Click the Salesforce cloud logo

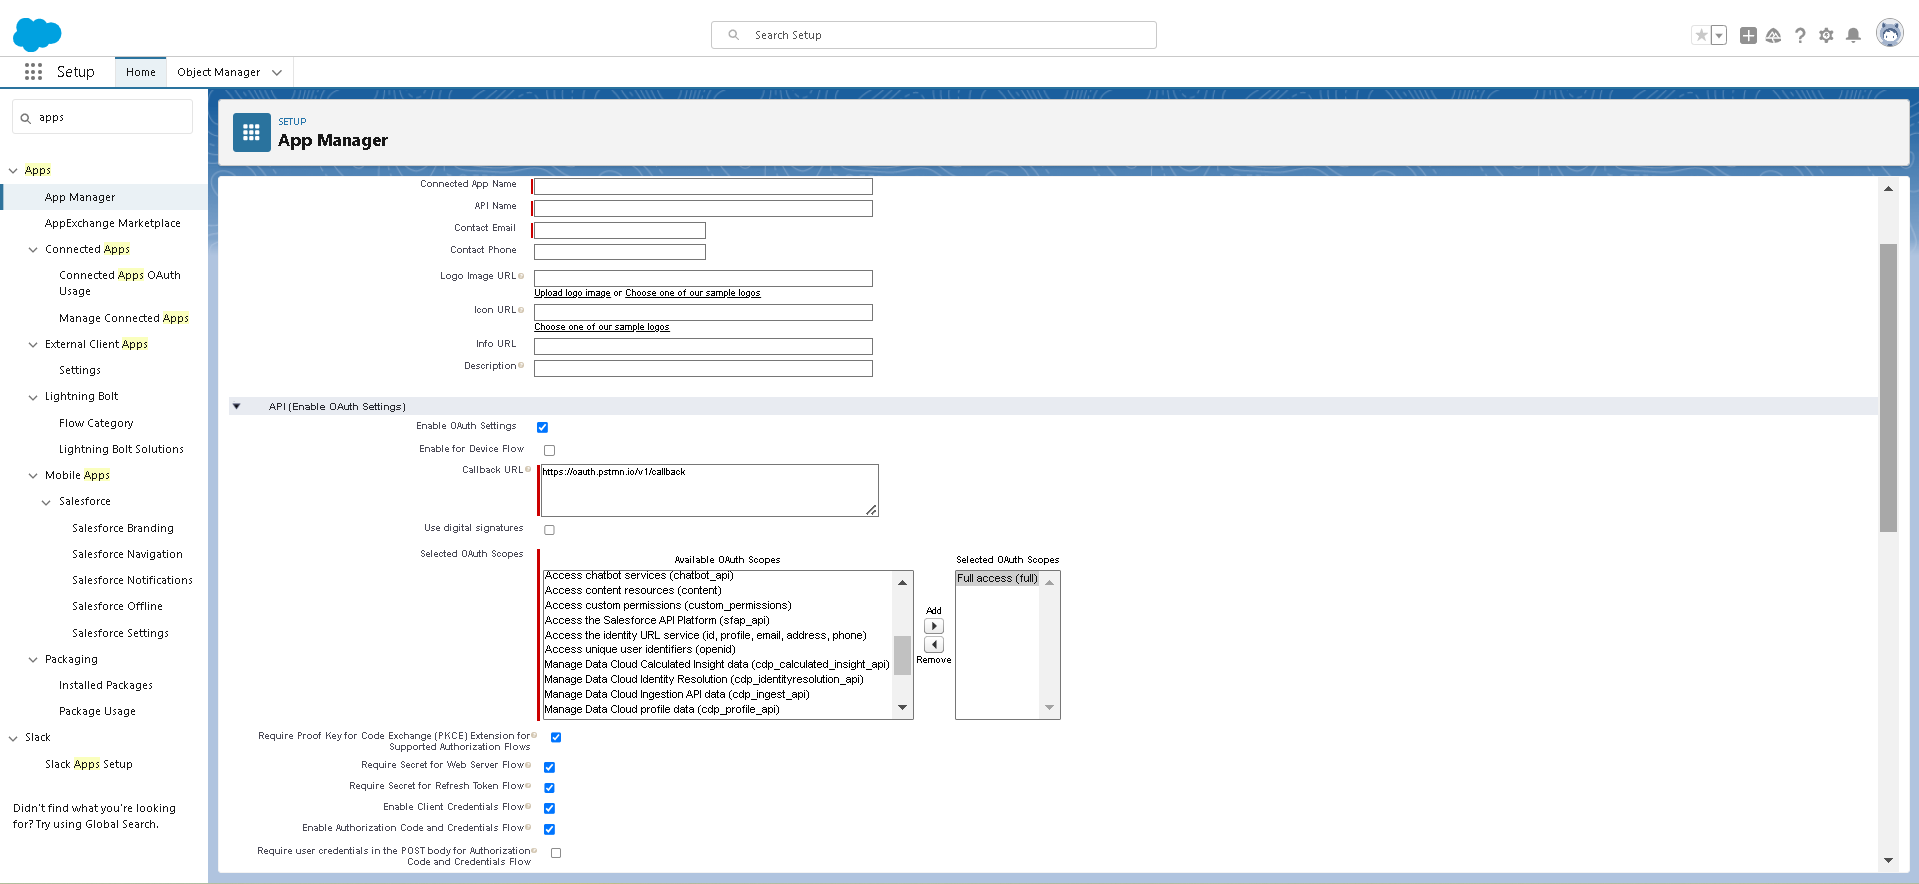click(x=37, y=34)
